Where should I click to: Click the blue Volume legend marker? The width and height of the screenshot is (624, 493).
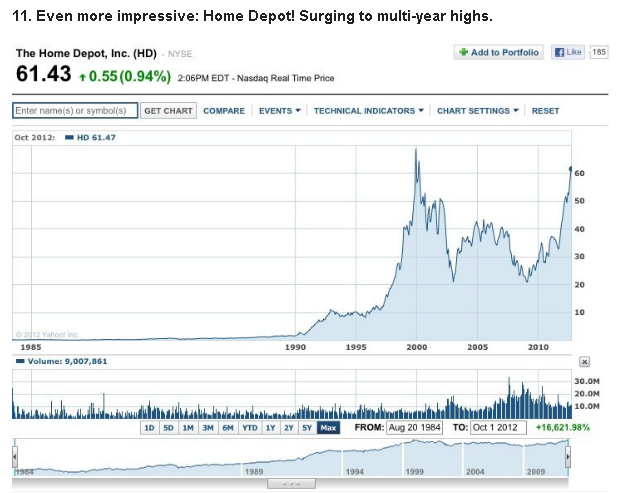pos(20,361)
